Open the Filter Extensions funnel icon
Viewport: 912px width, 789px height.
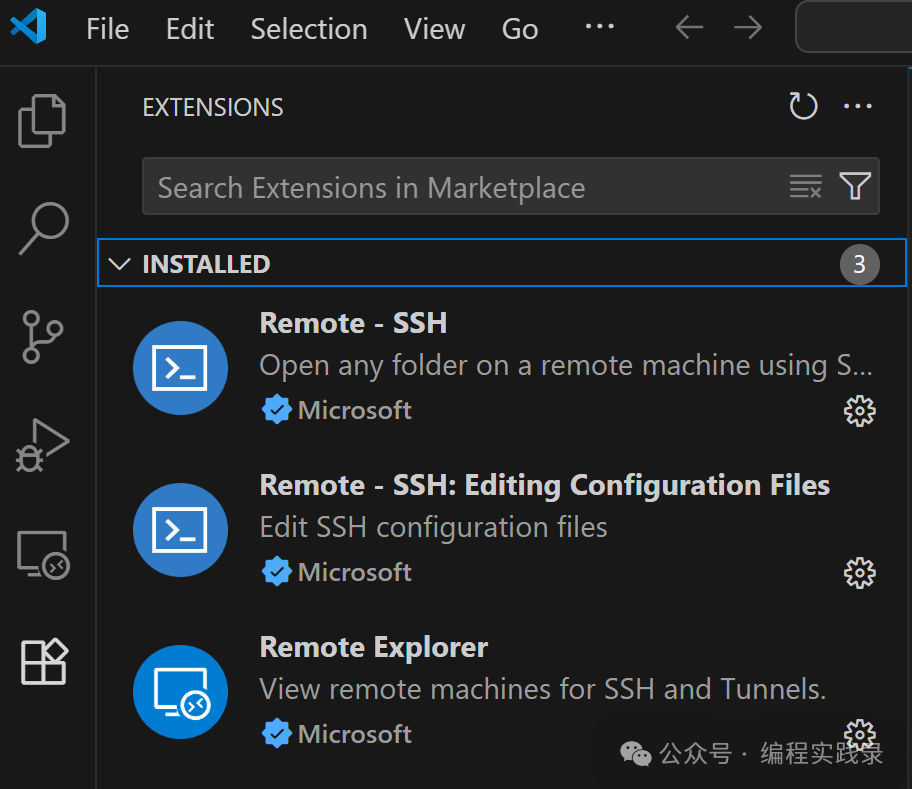(854, 186)
